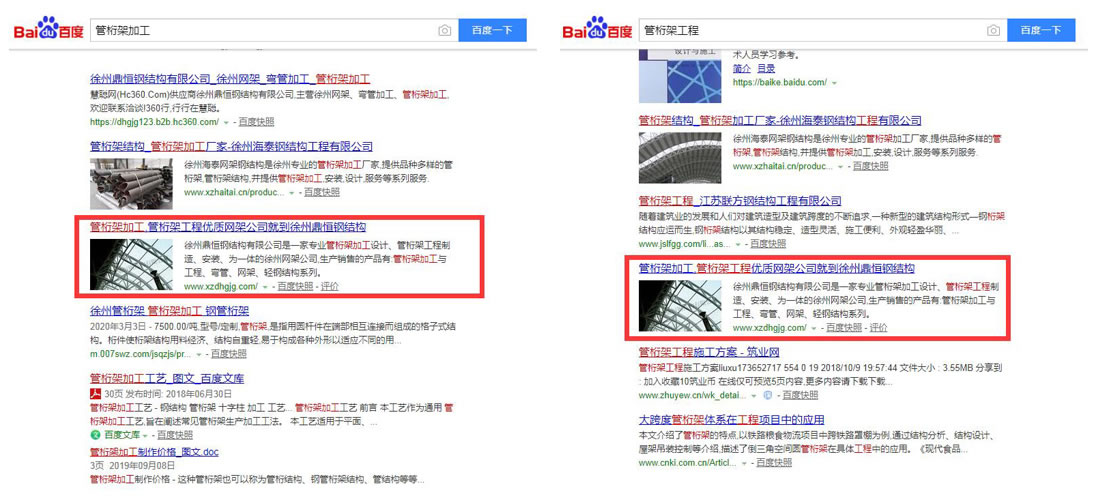
Task: Click the camera icon in the 管桁架工程 search box
Action: 993,31
